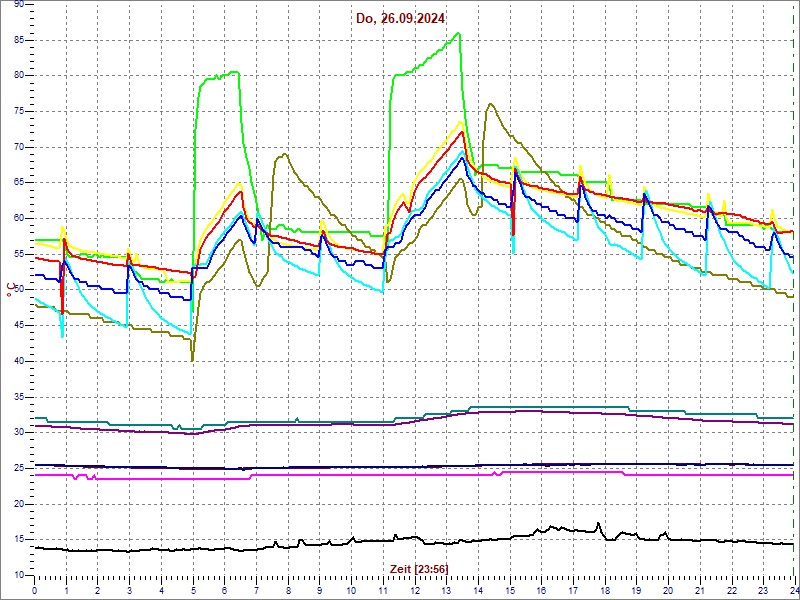800x600 pixels.
Task: Select the 35 label on temperature axis
Action: [x=19, y=397]
